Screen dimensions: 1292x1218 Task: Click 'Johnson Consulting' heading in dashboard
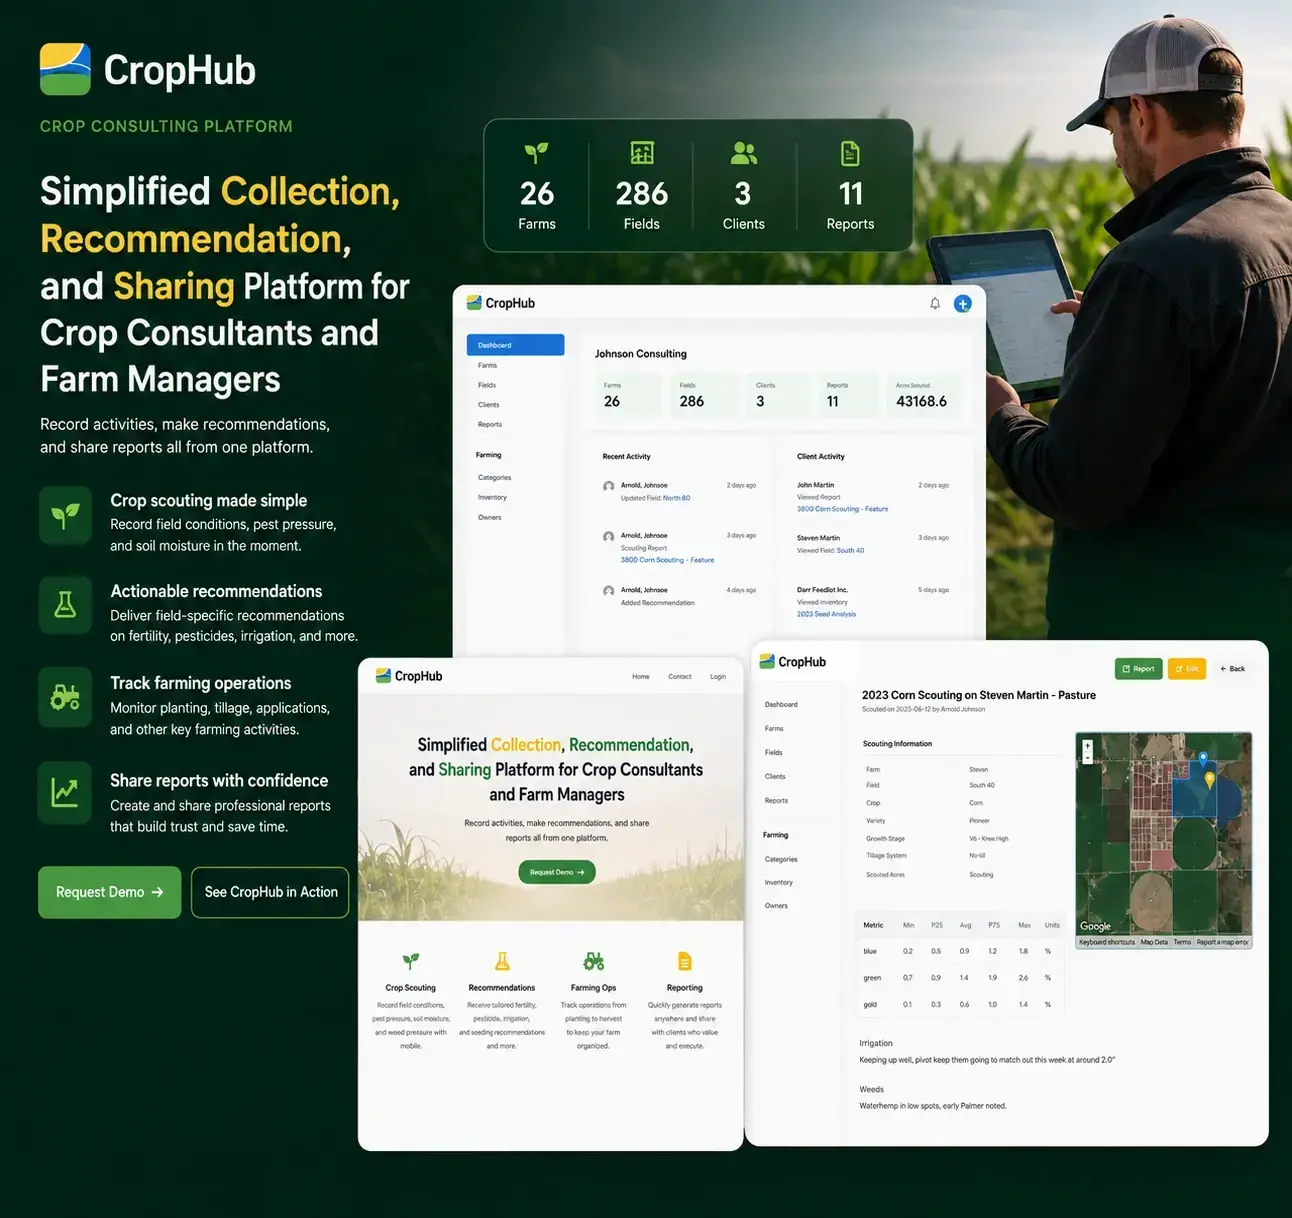641,354
